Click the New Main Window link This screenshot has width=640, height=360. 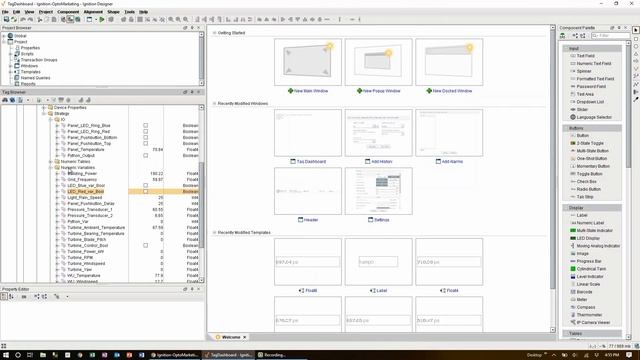(308, 91)
